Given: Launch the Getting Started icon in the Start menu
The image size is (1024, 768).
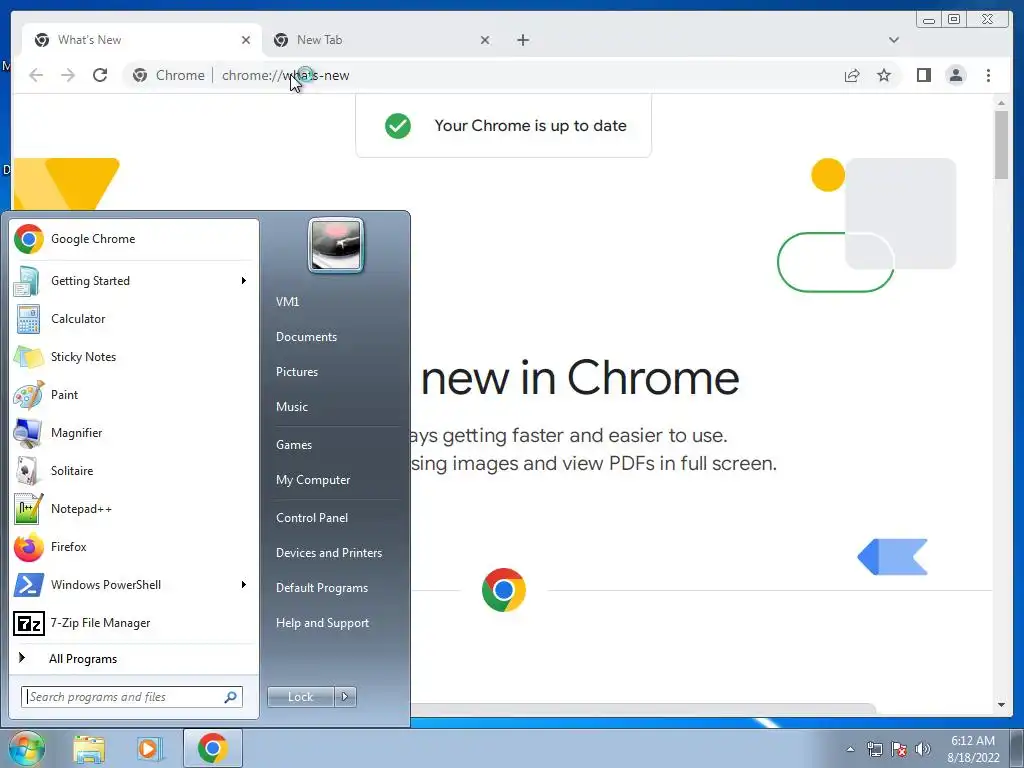Looking at the screenshot, I should click(x=27, y=281).
